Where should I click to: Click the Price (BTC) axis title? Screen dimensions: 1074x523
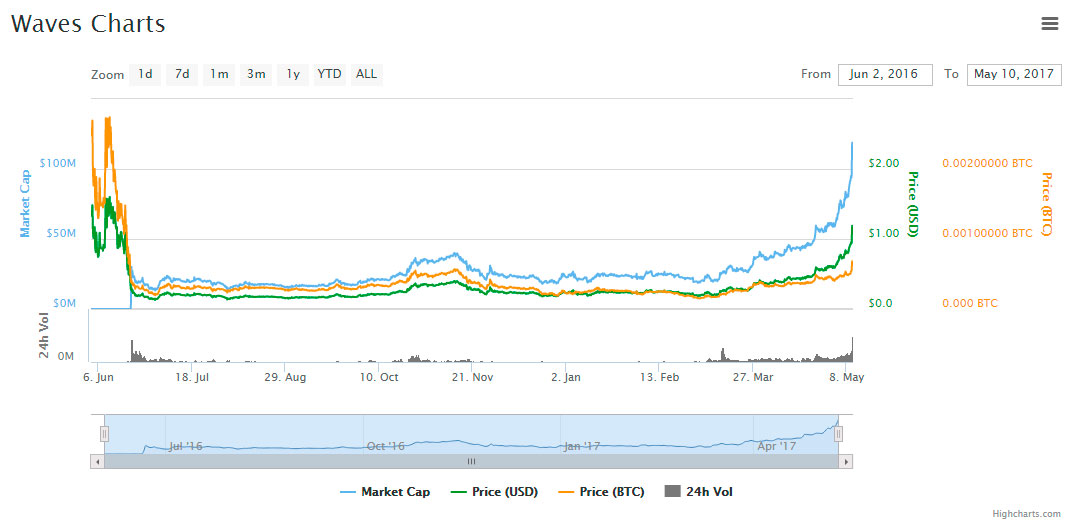click(1046, 204)
